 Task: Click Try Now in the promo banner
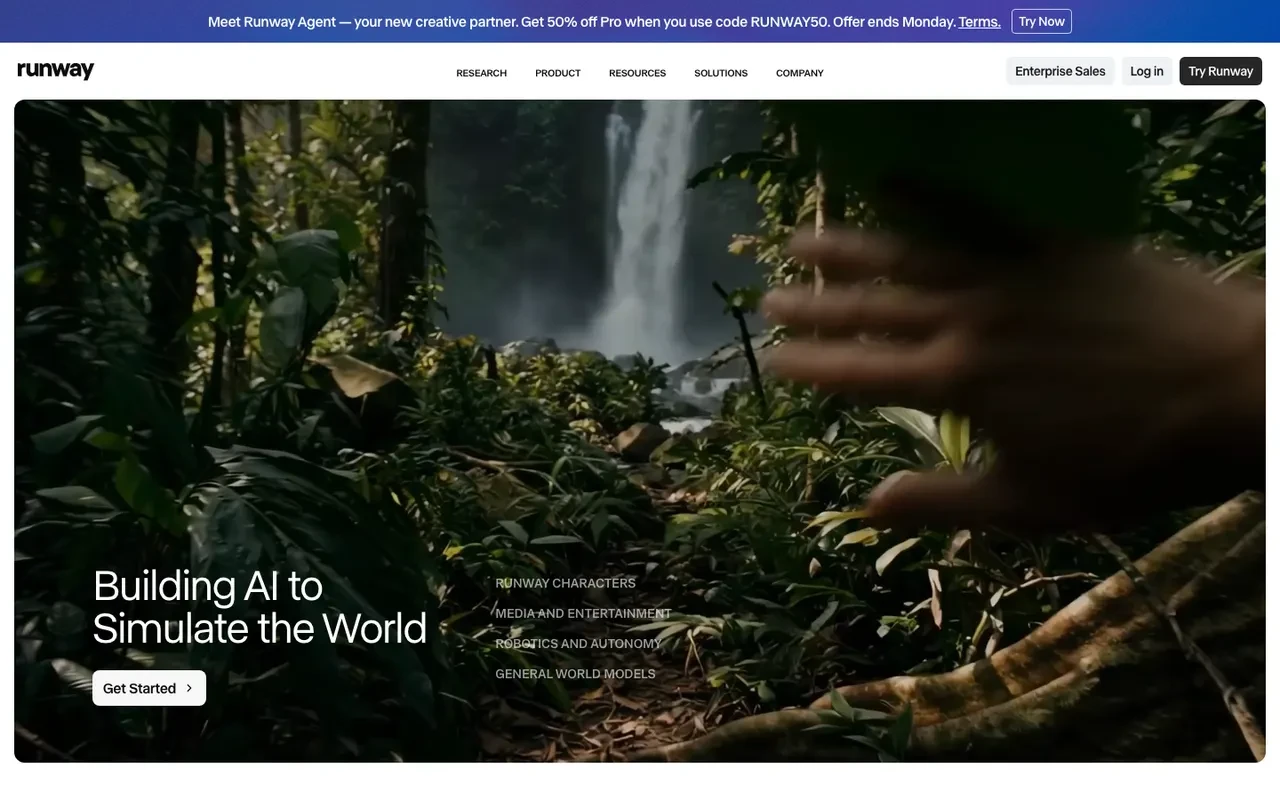1042,21
